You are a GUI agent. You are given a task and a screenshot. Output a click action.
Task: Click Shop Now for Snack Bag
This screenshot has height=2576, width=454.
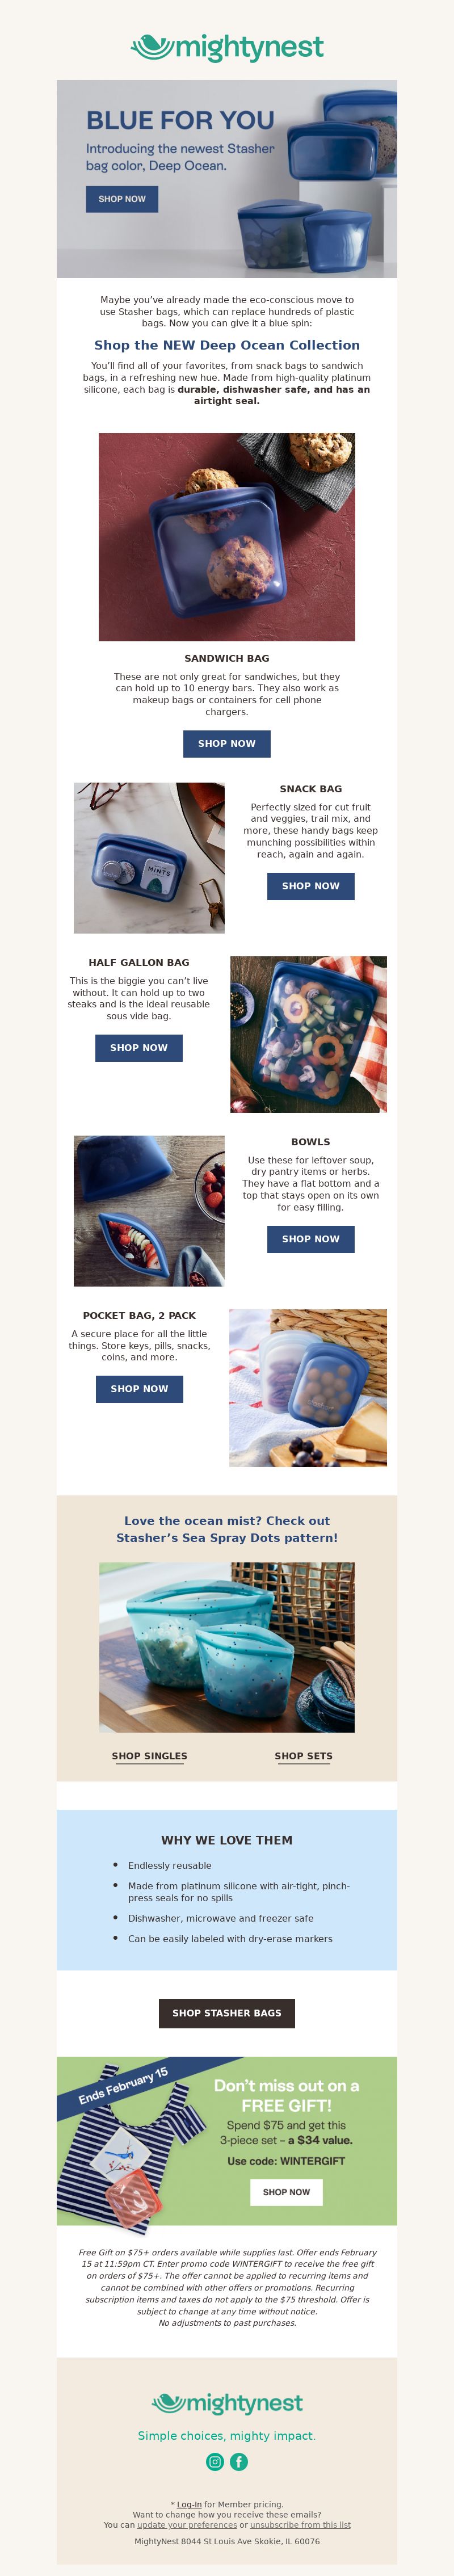click(x=311, y=886)
